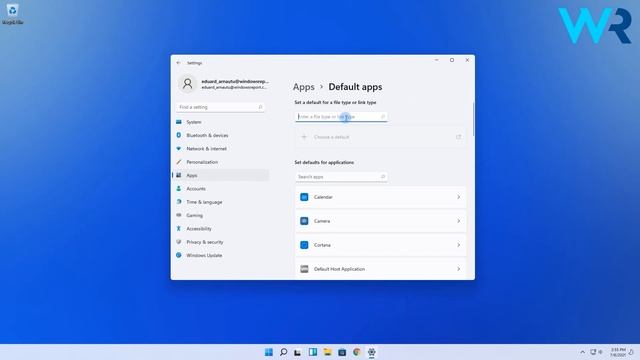640x360 pixels.
Task: Click the external link icon beside Choose a default
Action: 458,137
